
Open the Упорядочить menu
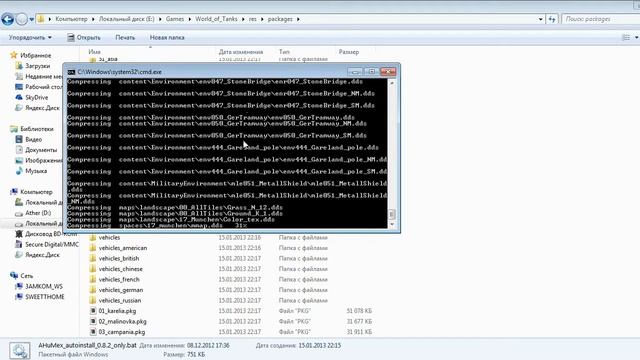click(x=30, y=38)
